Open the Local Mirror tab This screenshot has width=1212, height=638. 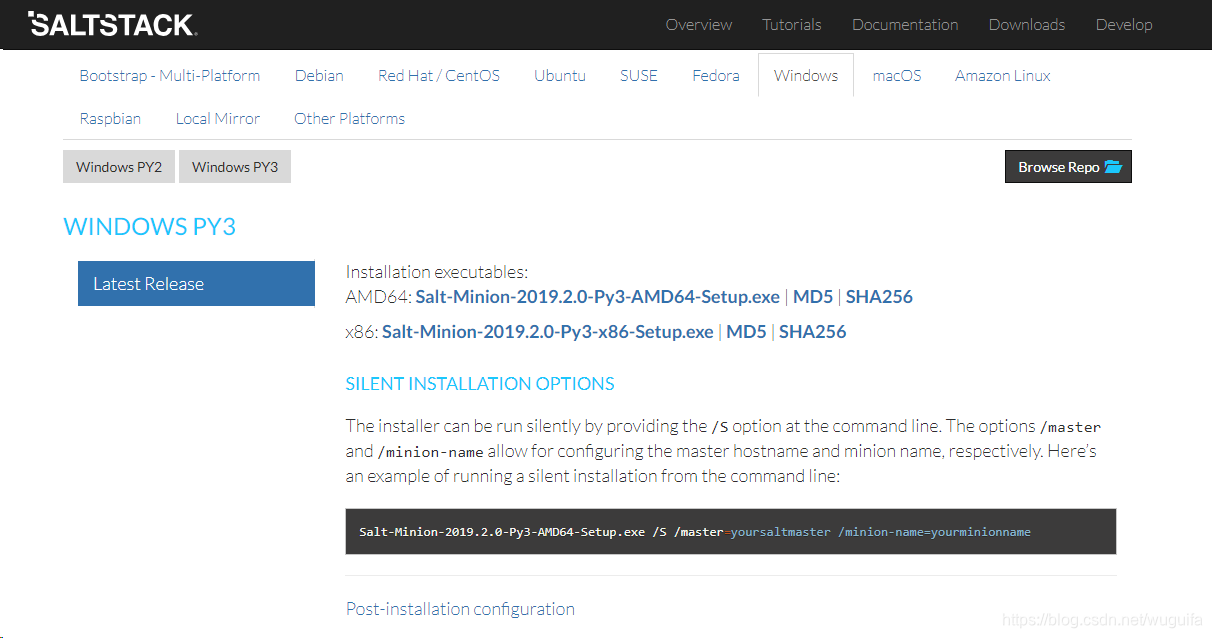(x=218, y=118)
